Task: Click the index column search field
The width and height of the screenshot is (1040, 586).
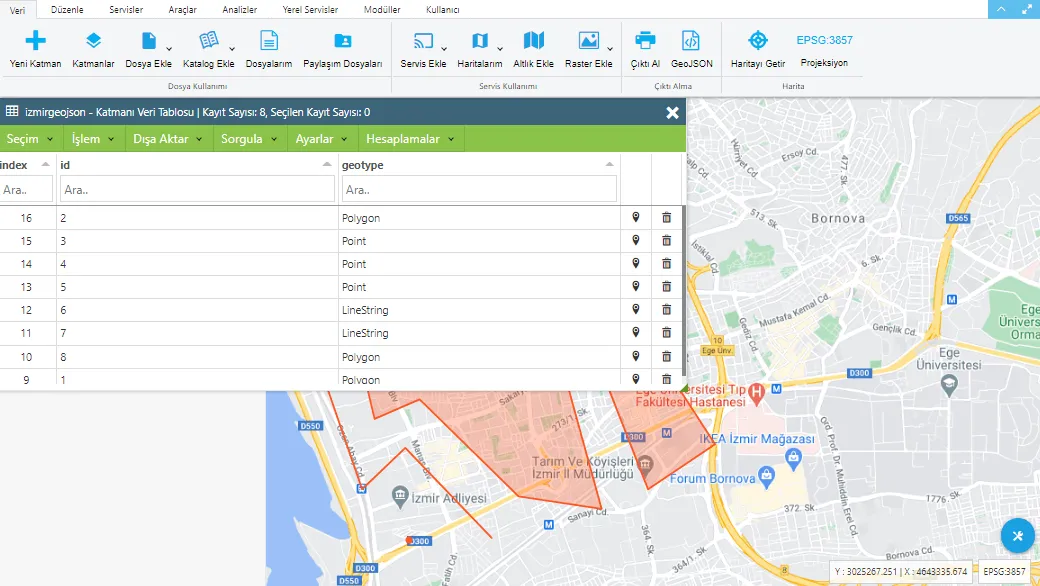Action: click(26, 190)
